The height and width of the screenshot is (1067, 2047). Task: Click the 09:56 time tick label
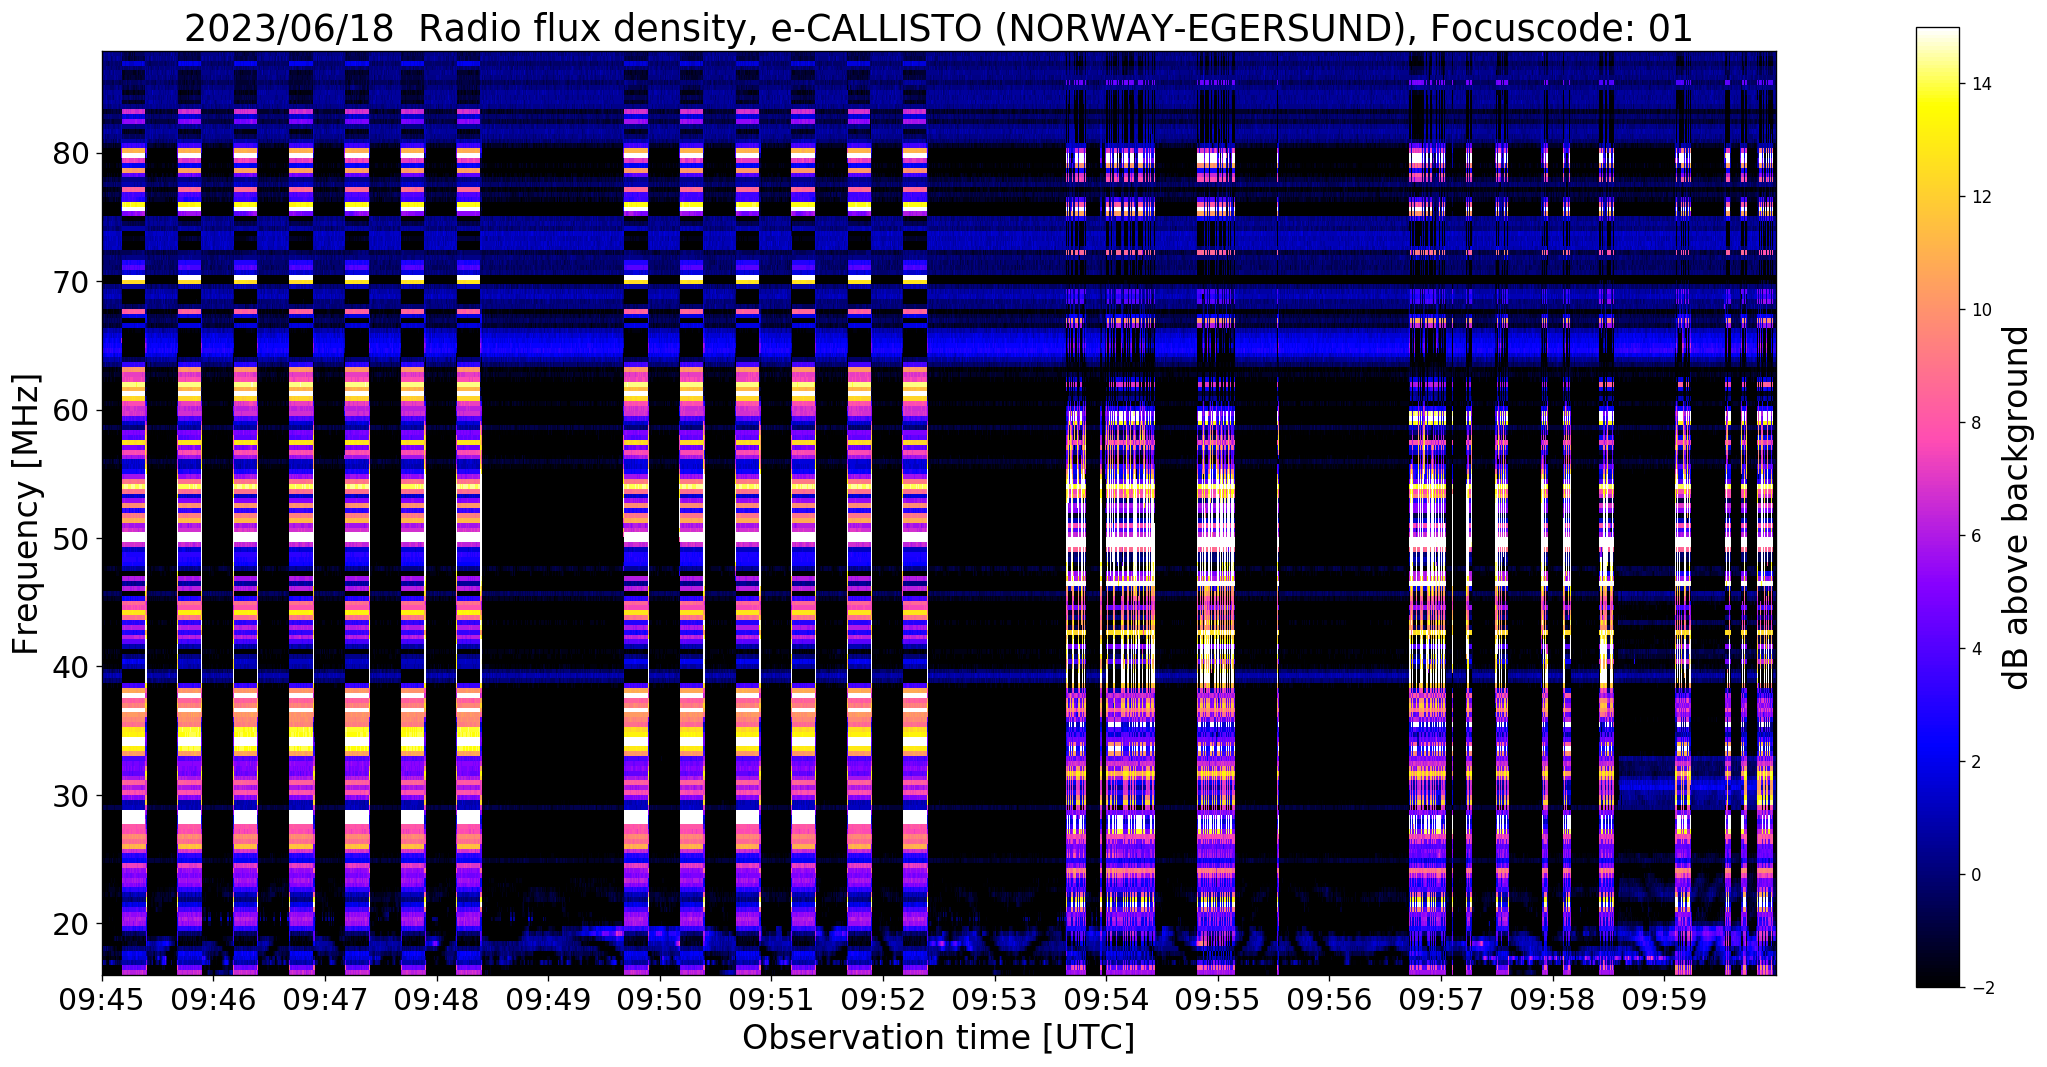1330,1000
